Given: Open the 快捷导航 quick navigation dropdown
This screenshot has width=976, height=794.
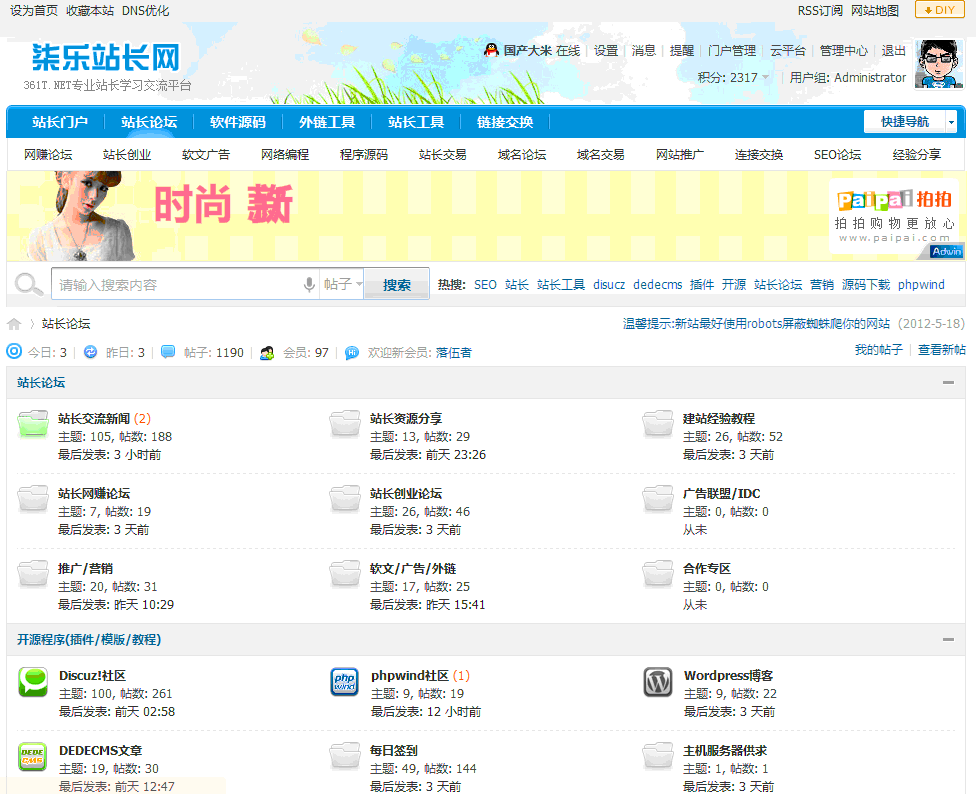Looking at the screenshot, I should [910, 122].
